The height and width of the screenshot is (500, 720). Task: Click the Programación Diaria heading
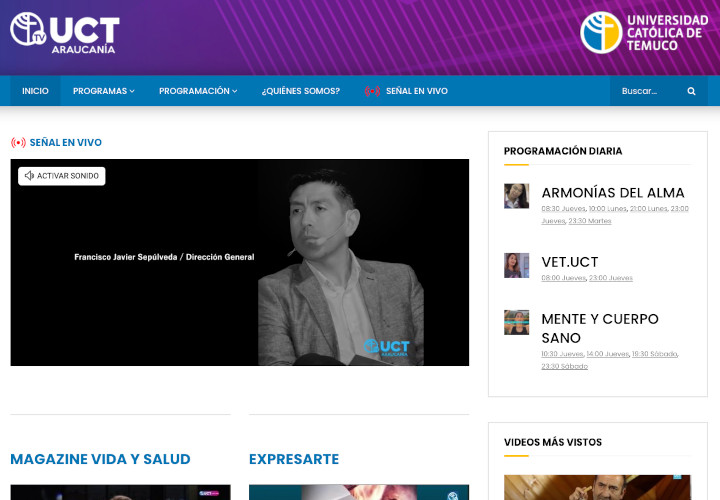tap(563, 151)
